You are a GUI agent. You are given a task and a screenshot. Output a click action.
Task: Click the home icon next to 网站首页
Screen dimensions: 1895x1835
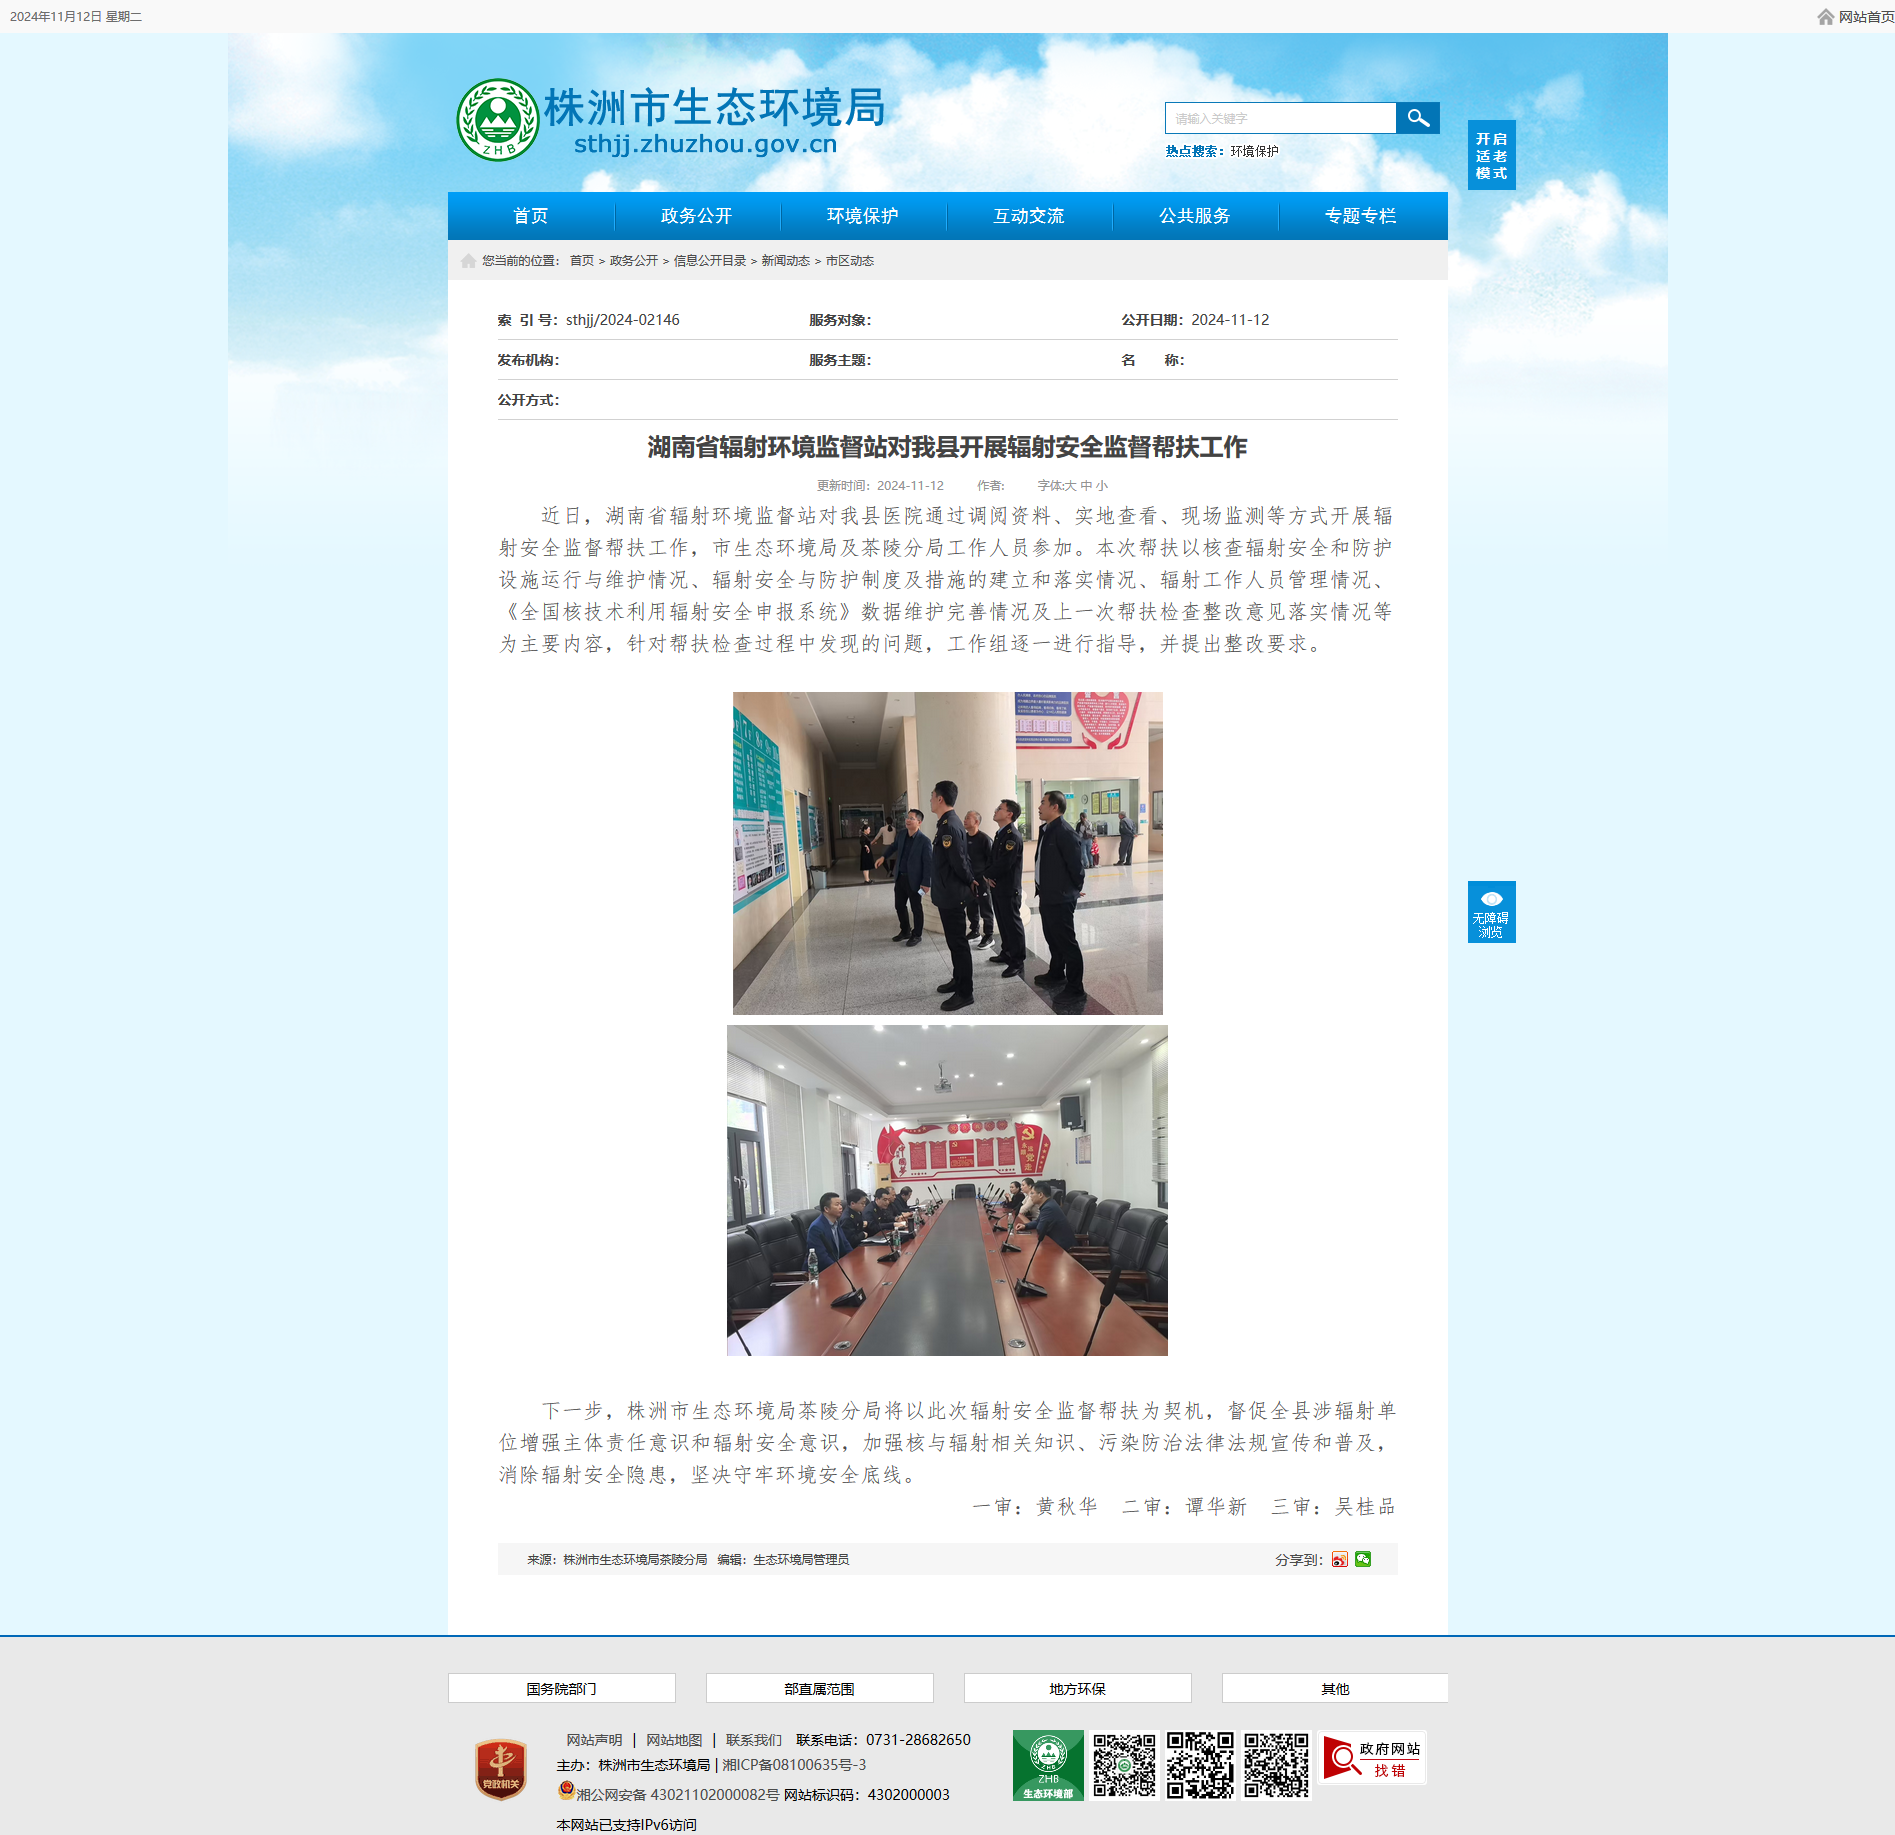(1826, 17)
